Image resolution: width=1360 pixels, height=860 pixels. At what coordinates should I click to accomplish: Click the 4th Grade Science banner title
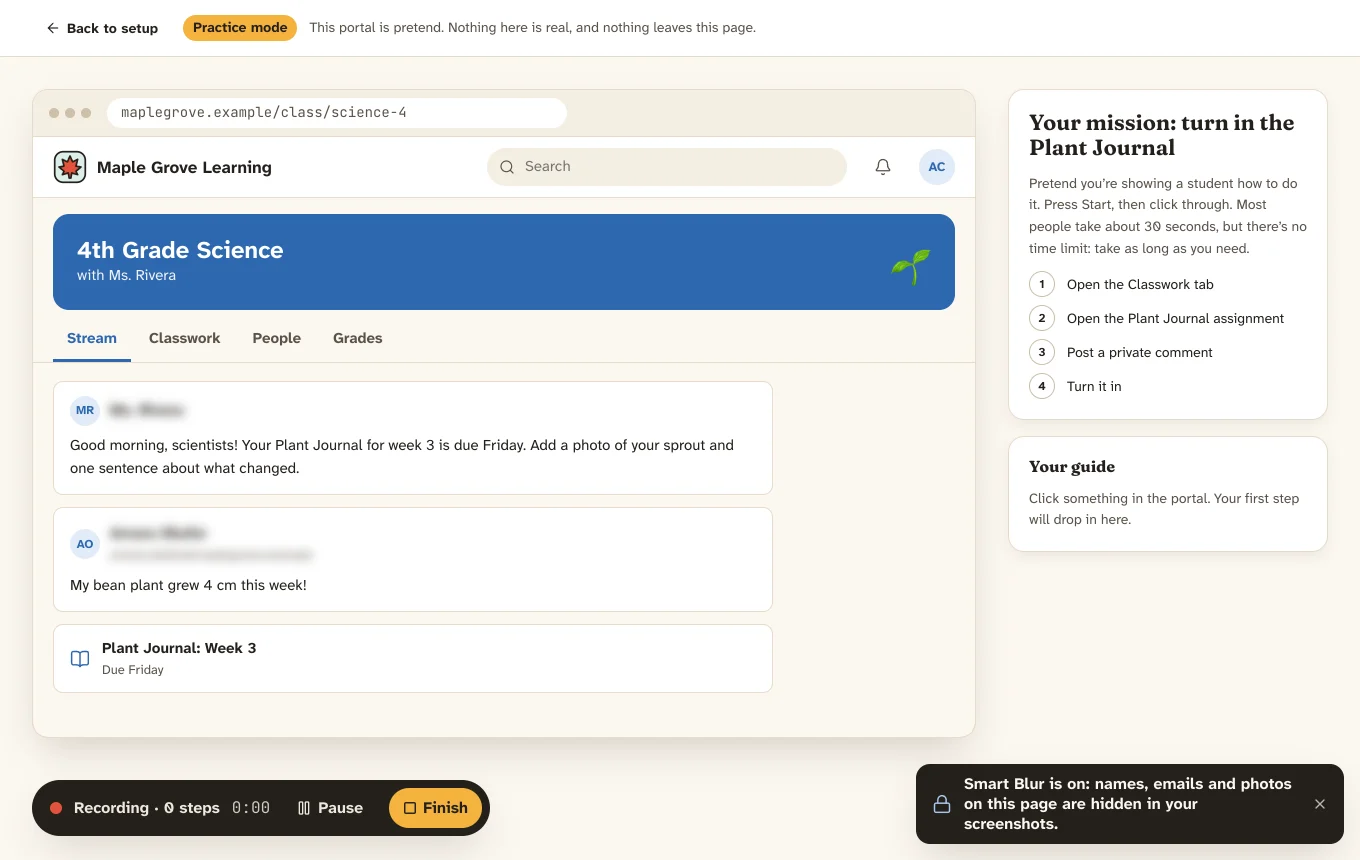pyautogui.click(x=180, y=250)
